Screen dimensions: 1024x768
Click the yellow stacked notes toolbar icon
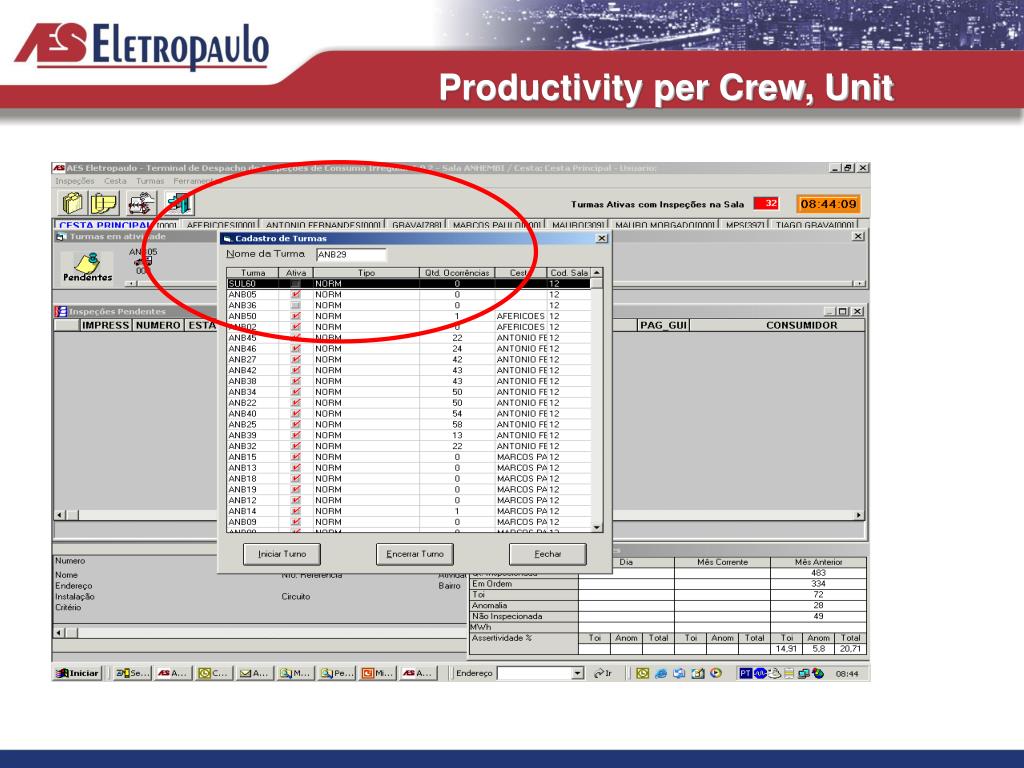click(x=104, y=204)
